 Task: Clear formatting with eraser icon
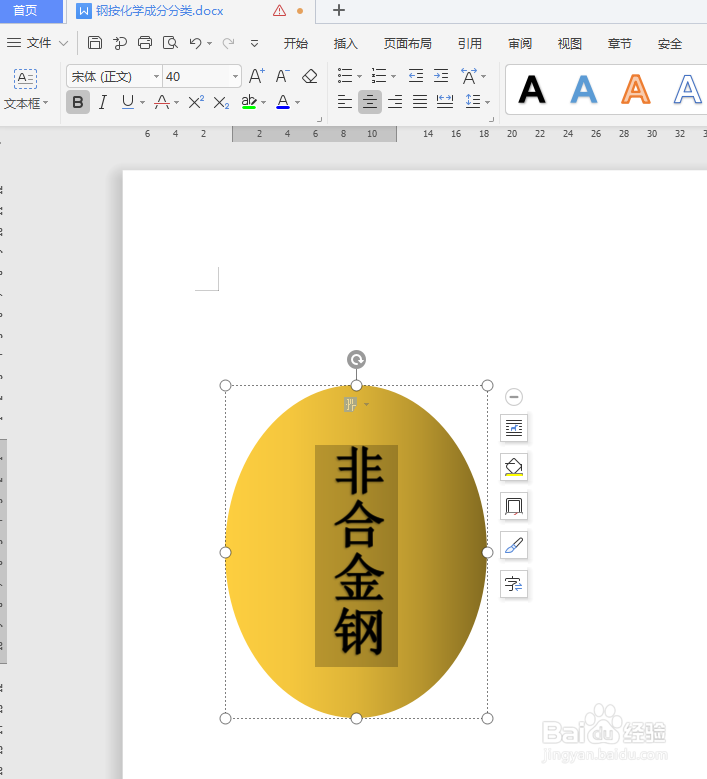pos(310,76)
